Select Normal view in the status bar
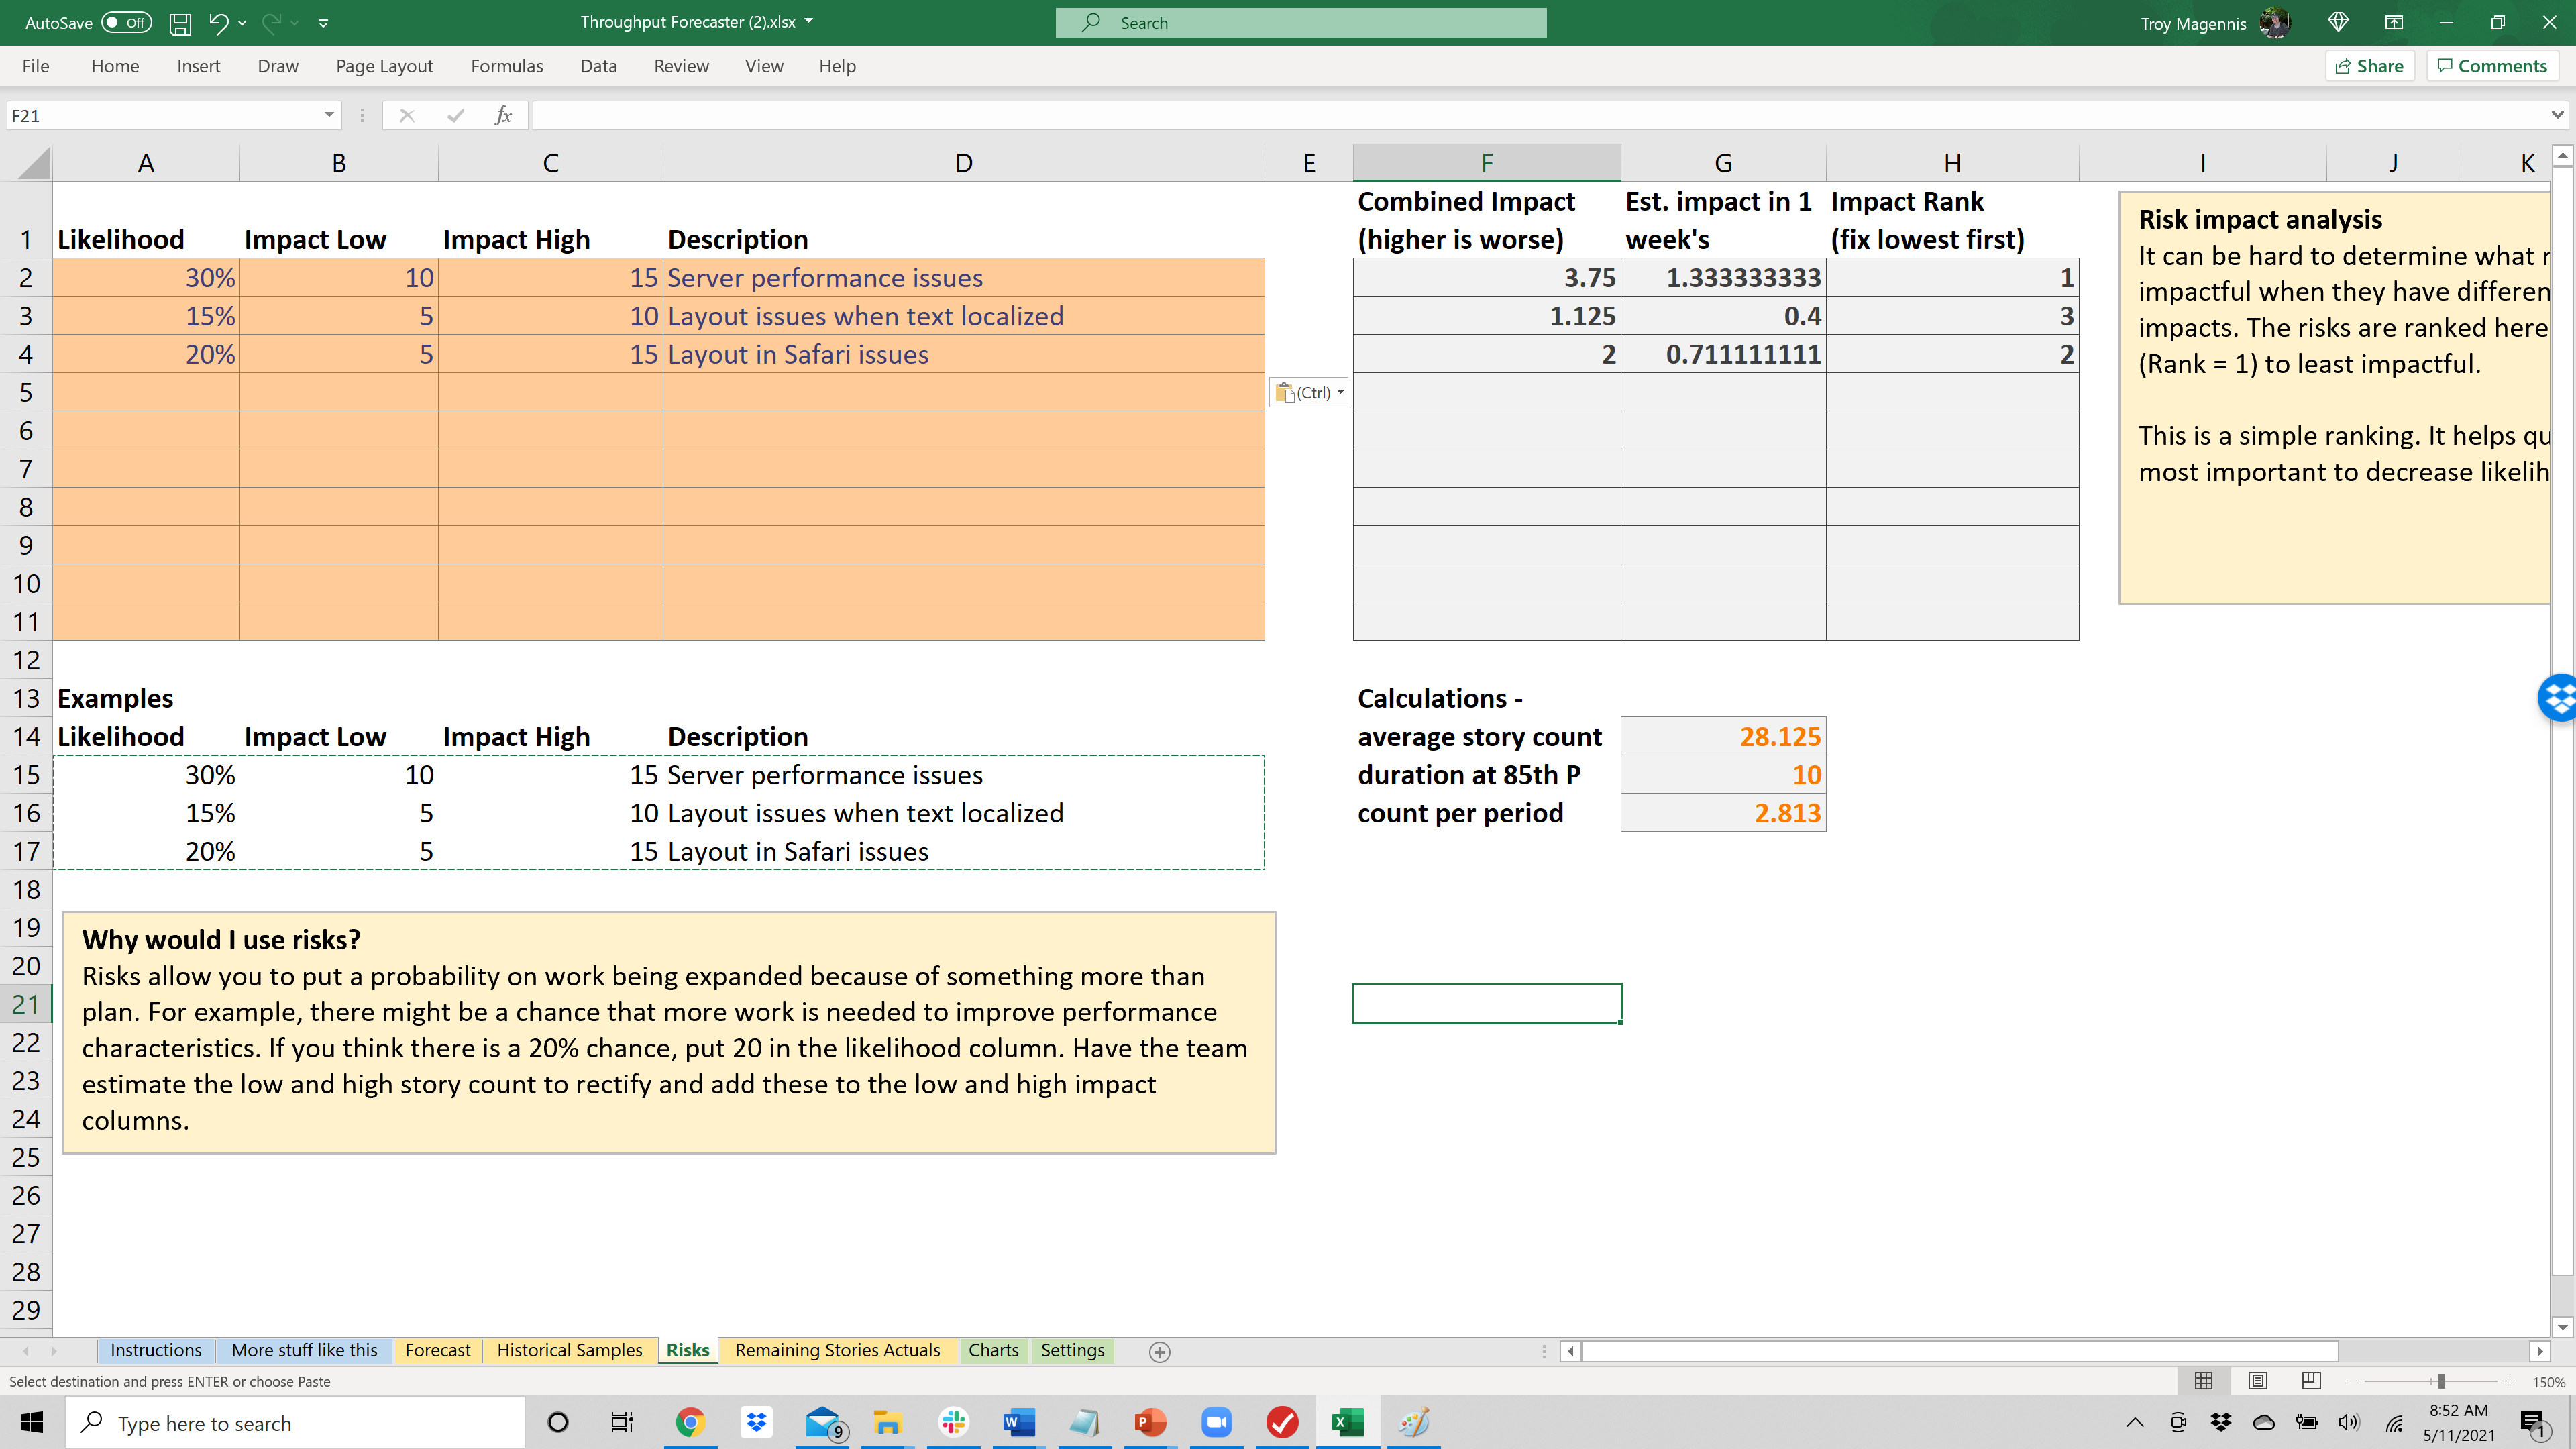The image size is (2576, 1449). pyautogui.click(x=2205, y=1381)
